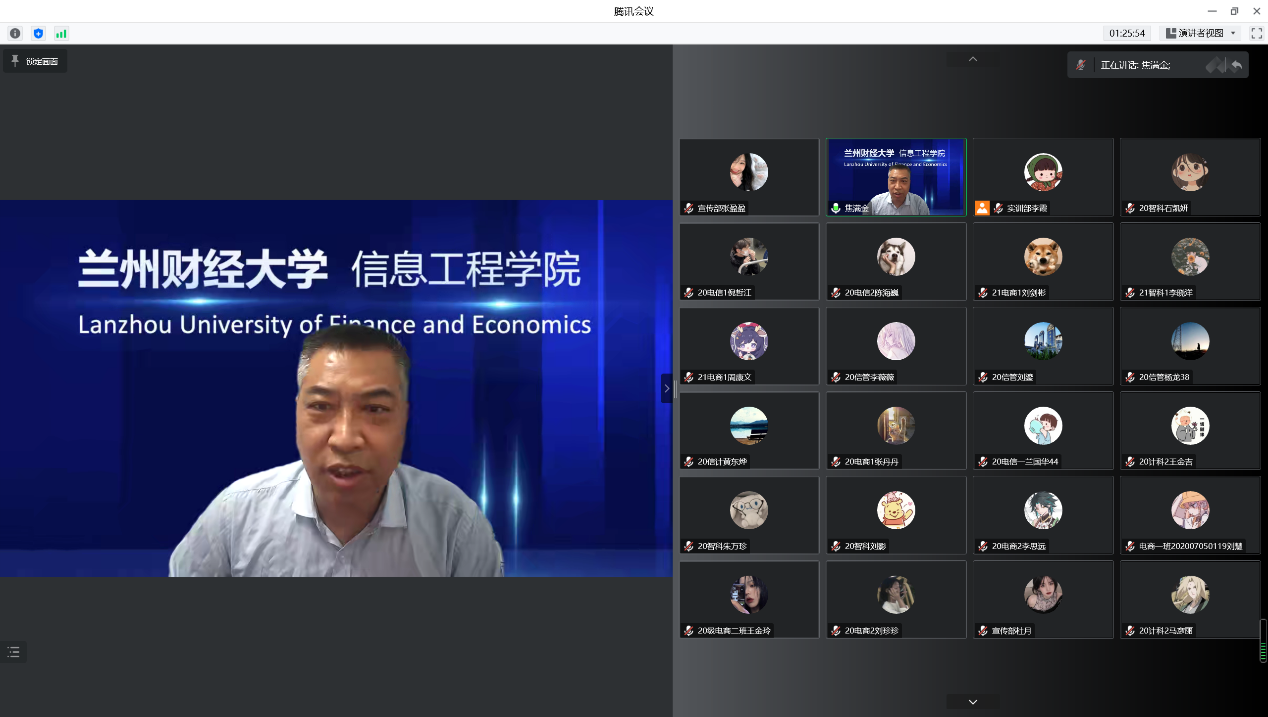Click the 正在讲话 speaking indicator banner
Screen dimensions: 1268x717
coord(1157,65)
